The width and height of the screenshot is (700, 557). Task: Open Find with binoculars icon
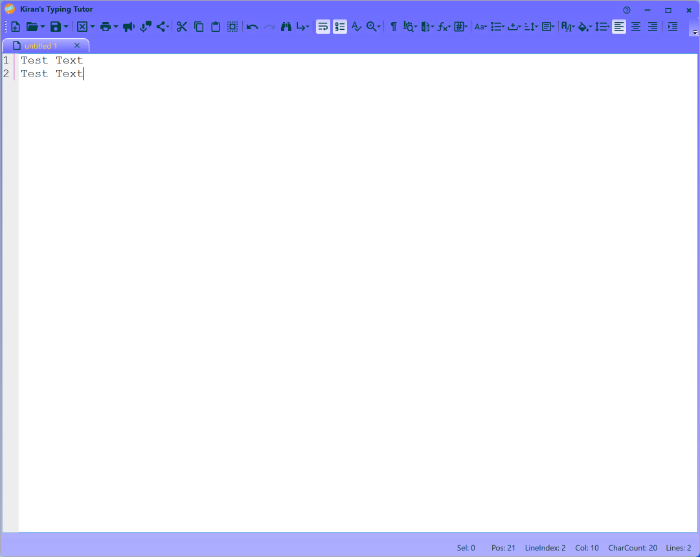pos(286,27)
